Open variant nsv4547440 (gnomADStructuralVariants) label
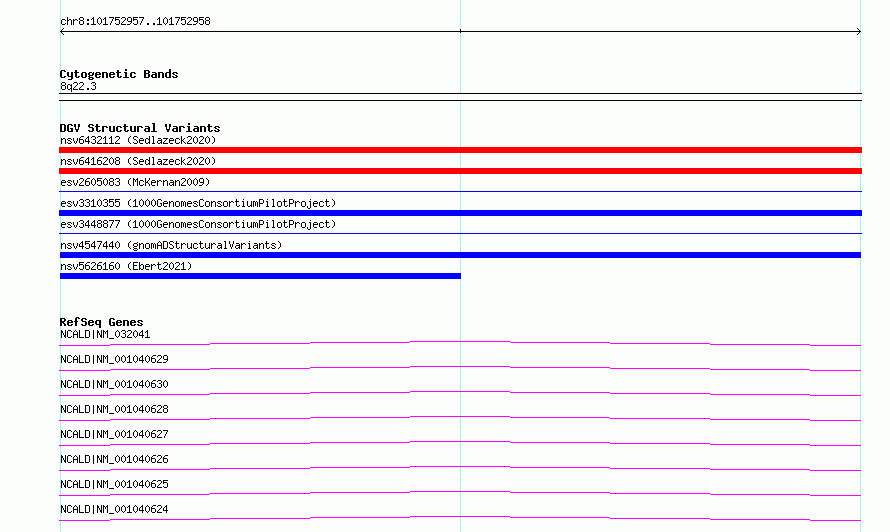Screen dimensions: 890x532 point(171,245)
